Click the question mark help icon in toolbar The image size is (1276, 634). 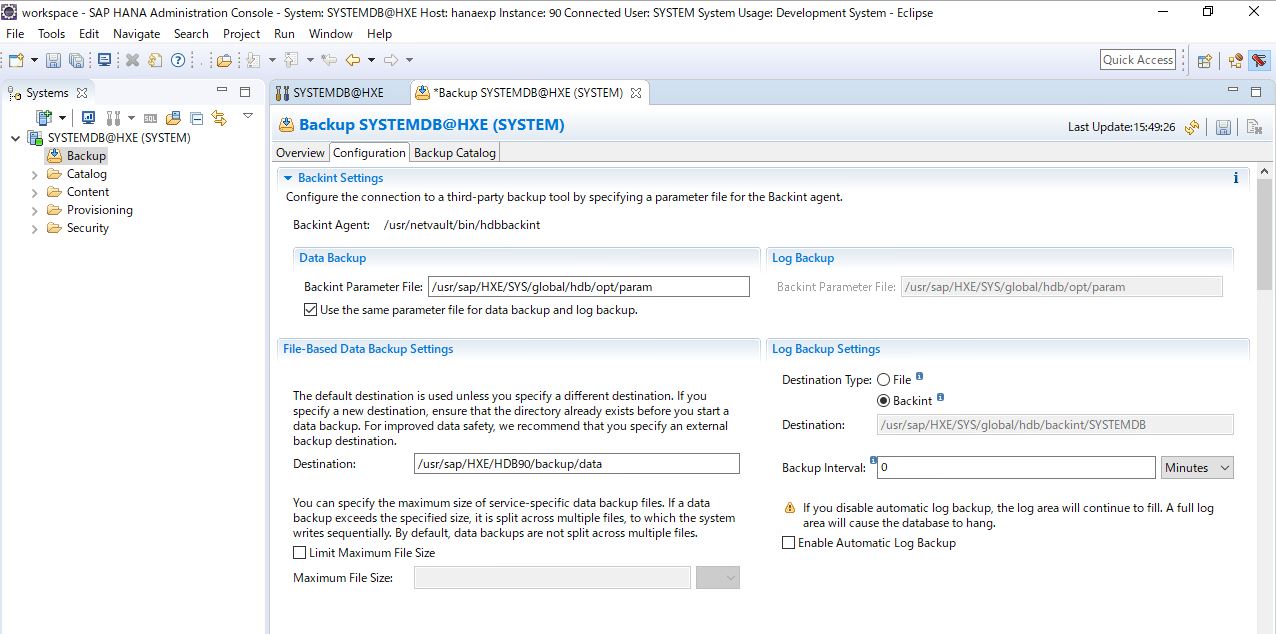(x=178, y=60)
